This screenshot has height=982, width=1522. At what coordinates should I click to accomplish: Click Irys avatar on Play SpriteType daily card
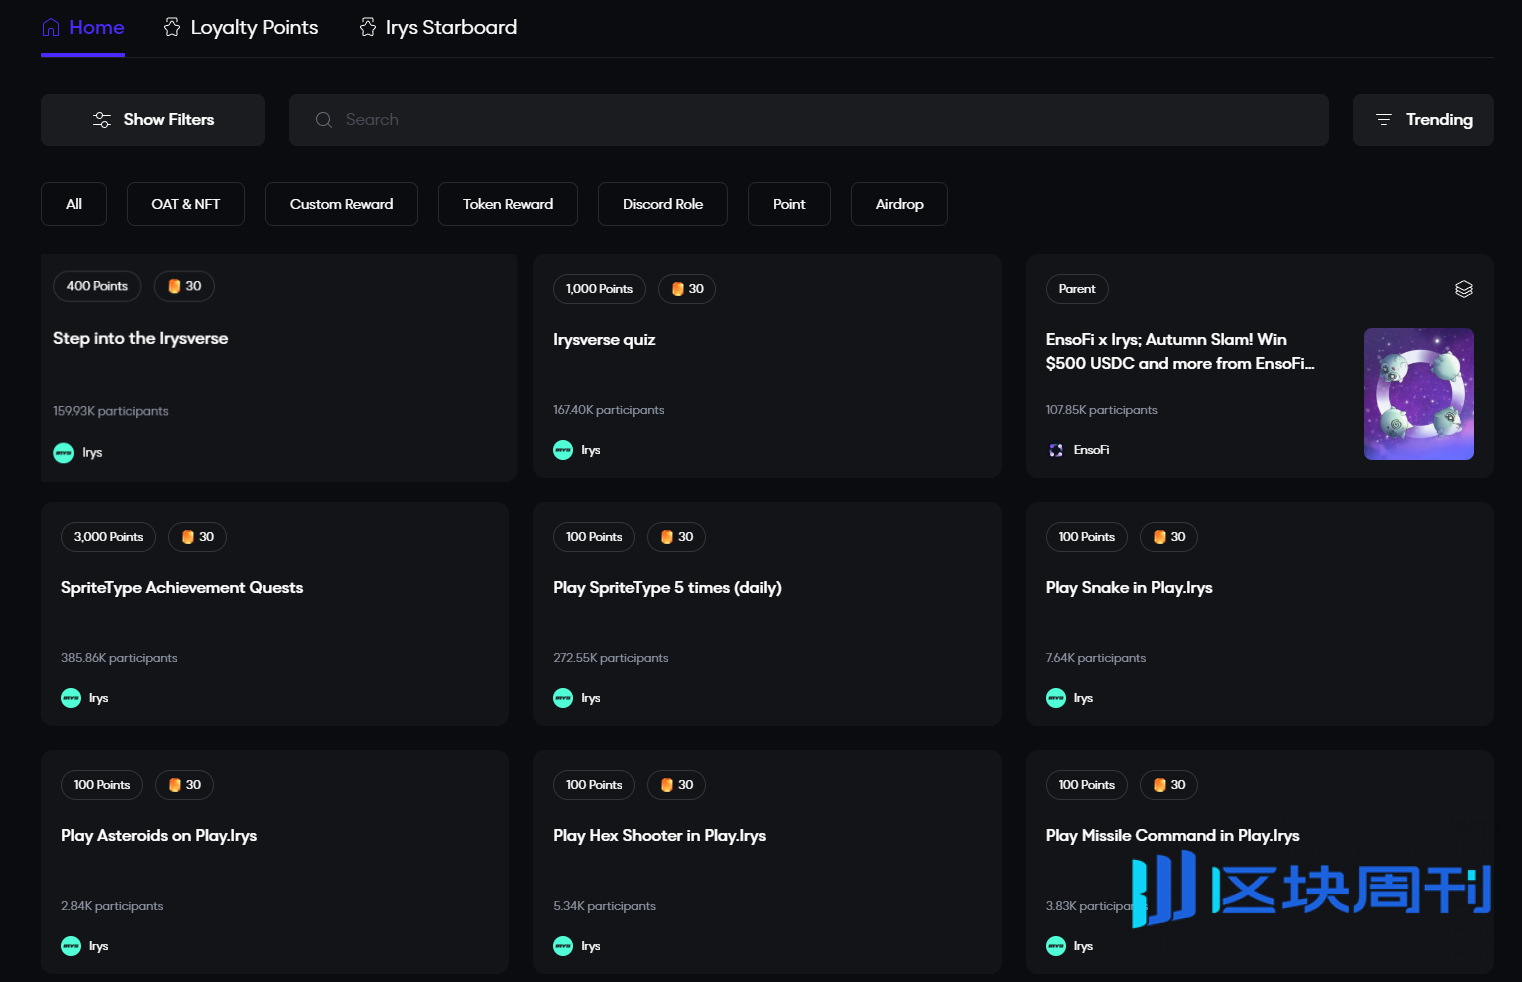click(563, 698)
